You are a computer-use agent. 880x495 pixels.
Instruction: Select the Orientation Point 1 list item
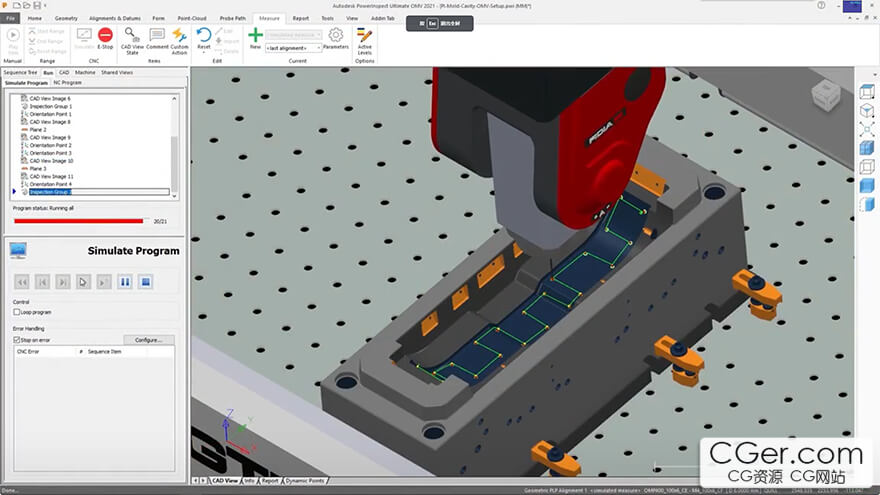50,114
